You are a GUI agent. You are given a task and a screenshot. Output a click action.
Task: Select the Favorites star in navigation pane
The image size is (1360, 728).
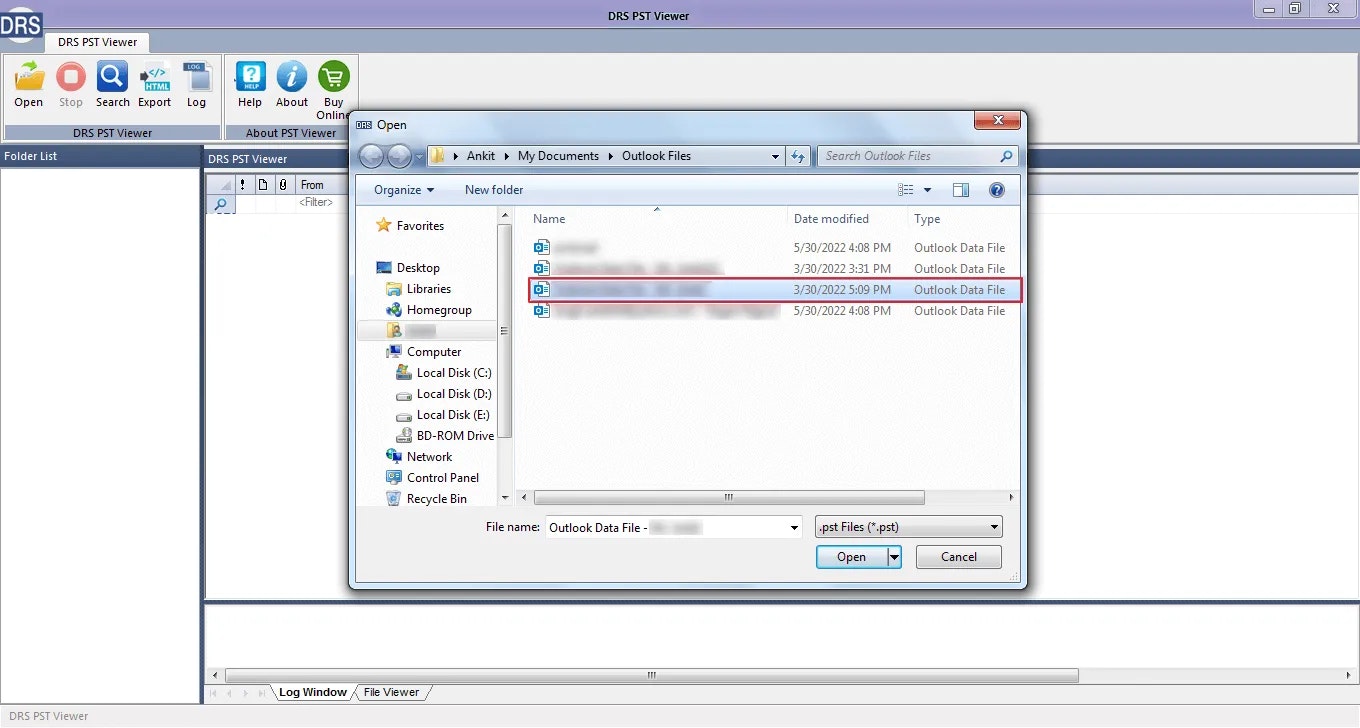(383, 225)
